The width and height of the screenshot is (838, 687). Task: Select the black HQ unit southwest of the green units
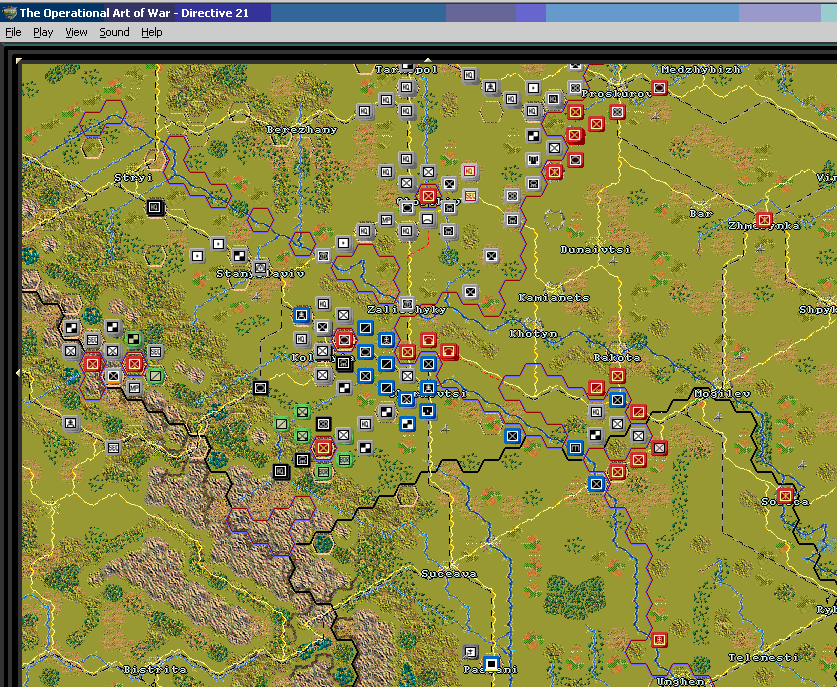tap(281, 471)
